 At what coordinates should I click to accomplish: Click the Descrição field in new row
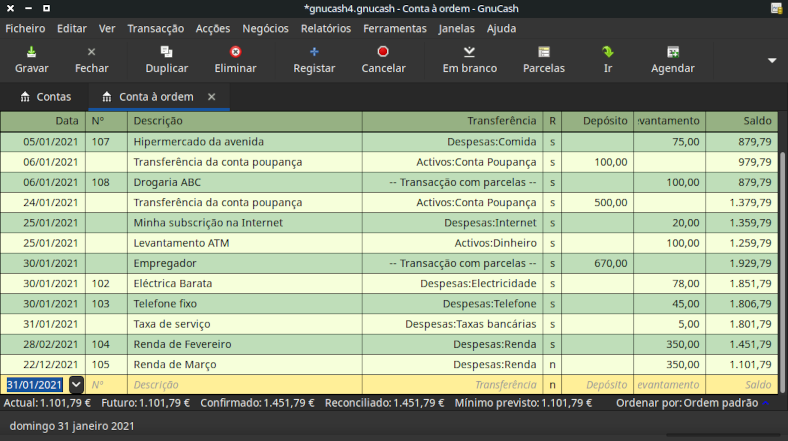click(x=245, y=385)
